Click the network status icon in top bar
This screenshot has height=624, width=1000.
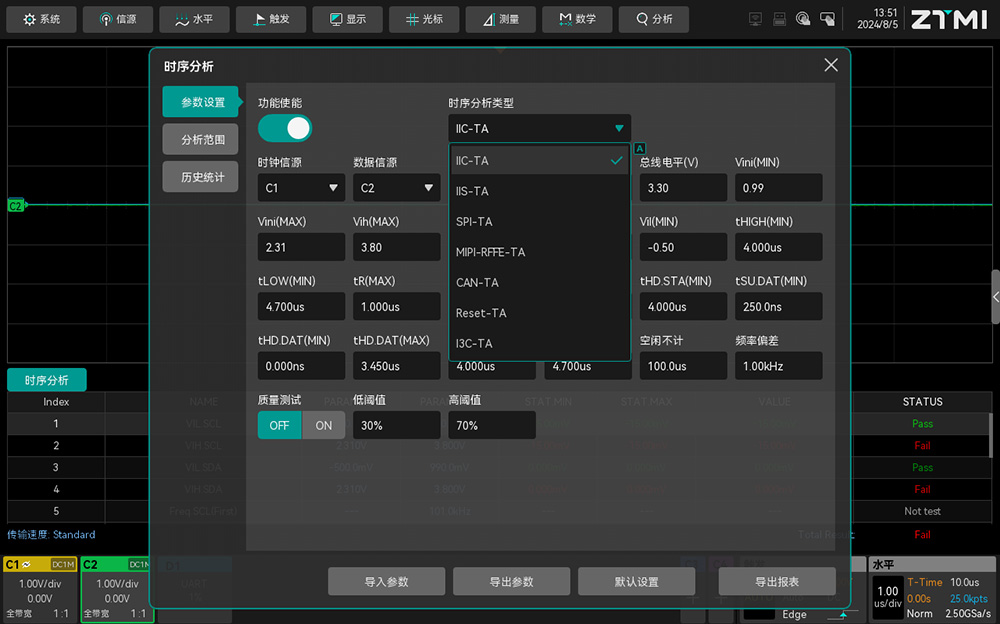tap(755, 19)
